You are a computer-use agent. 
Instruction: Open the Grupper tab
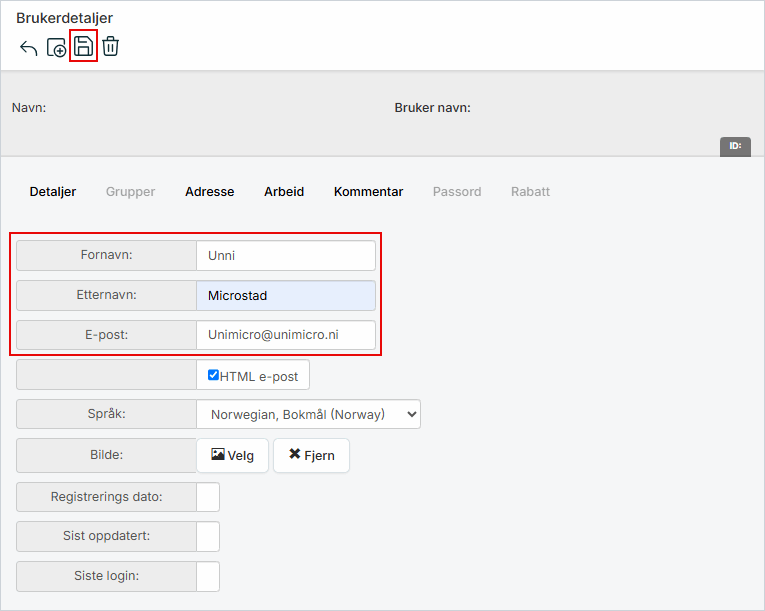pos(131,192)
